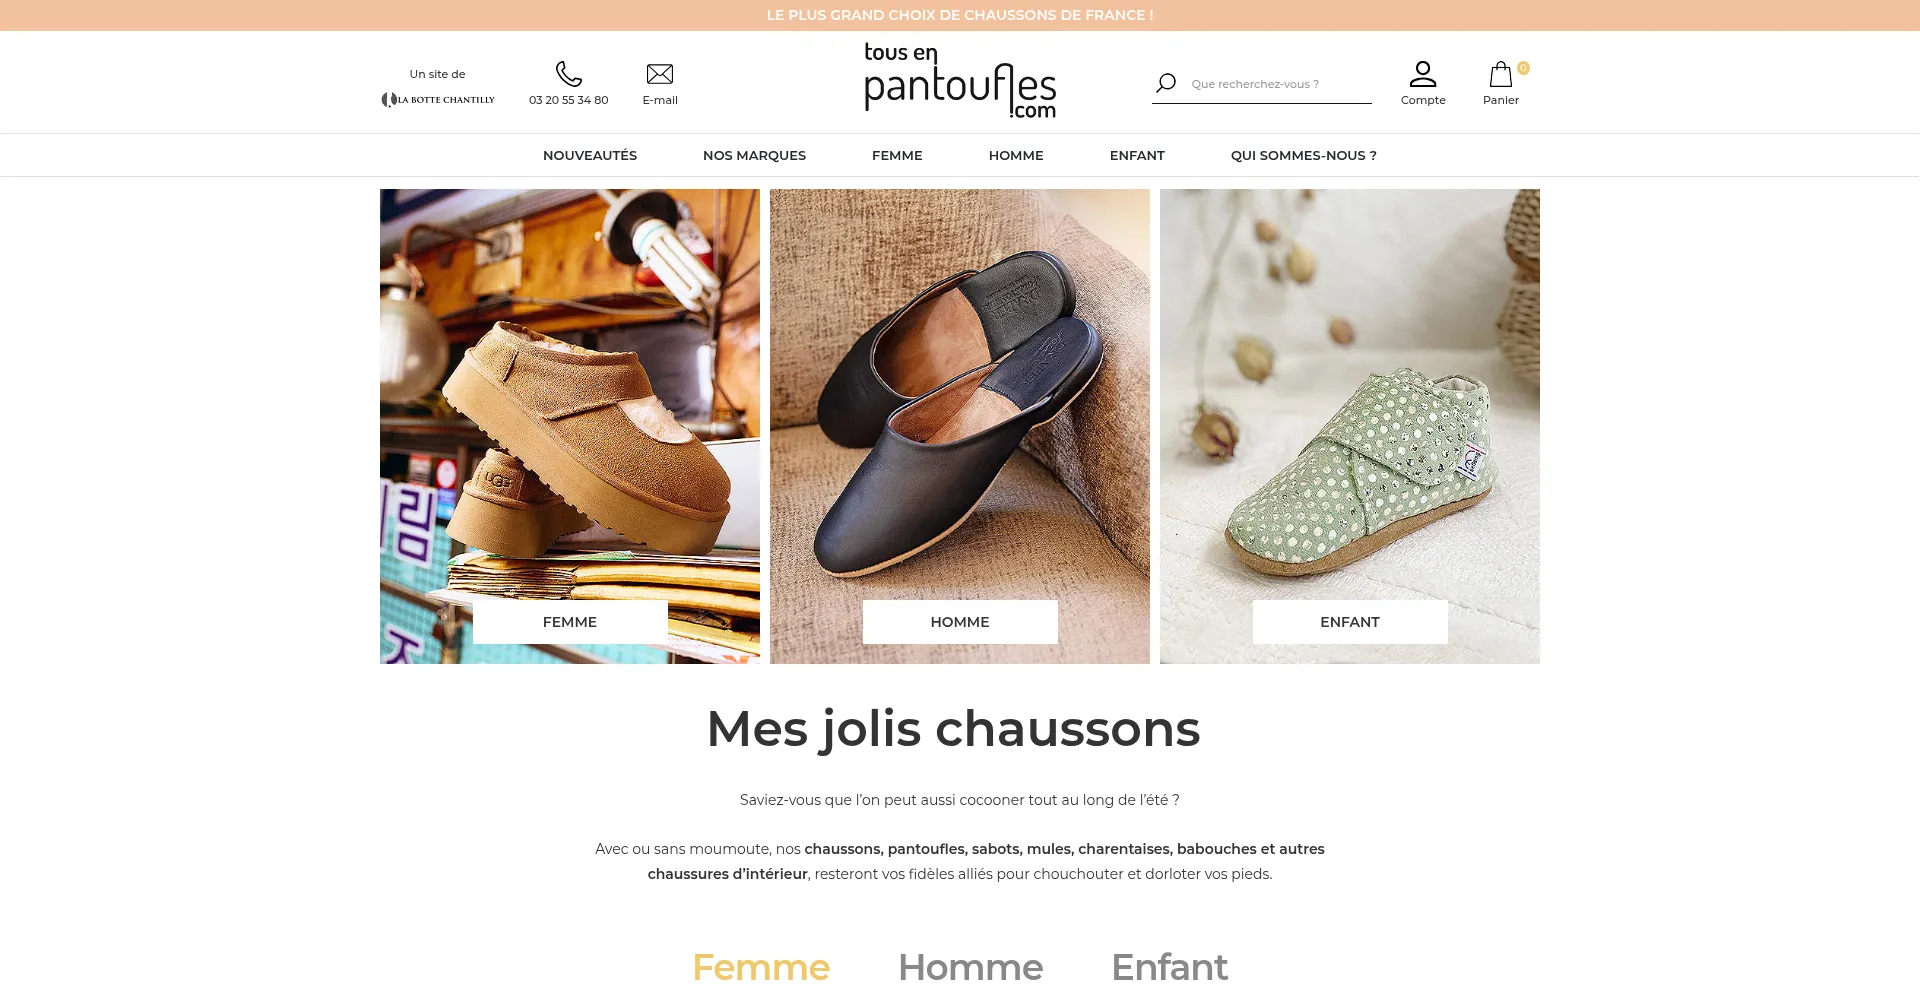The image size is (1920, 993).
Task: Expand the Enfant navigation menu
Action: pyautogui.click(x=1137, y=155)
